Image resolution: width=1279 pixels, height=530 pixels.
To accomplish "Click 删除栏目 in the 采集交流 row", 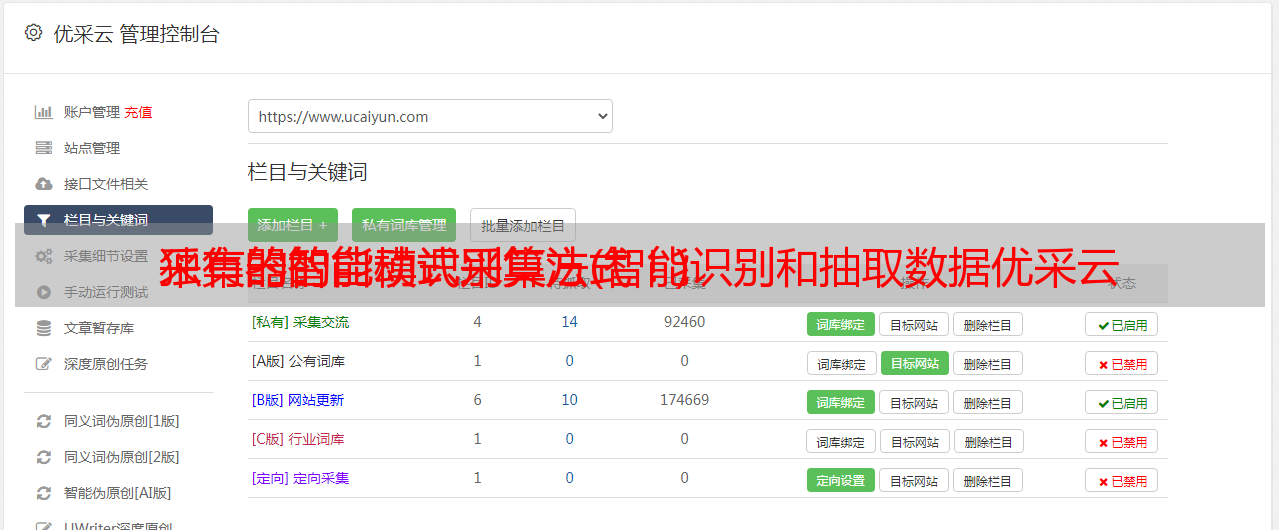I will pos(988,324).
